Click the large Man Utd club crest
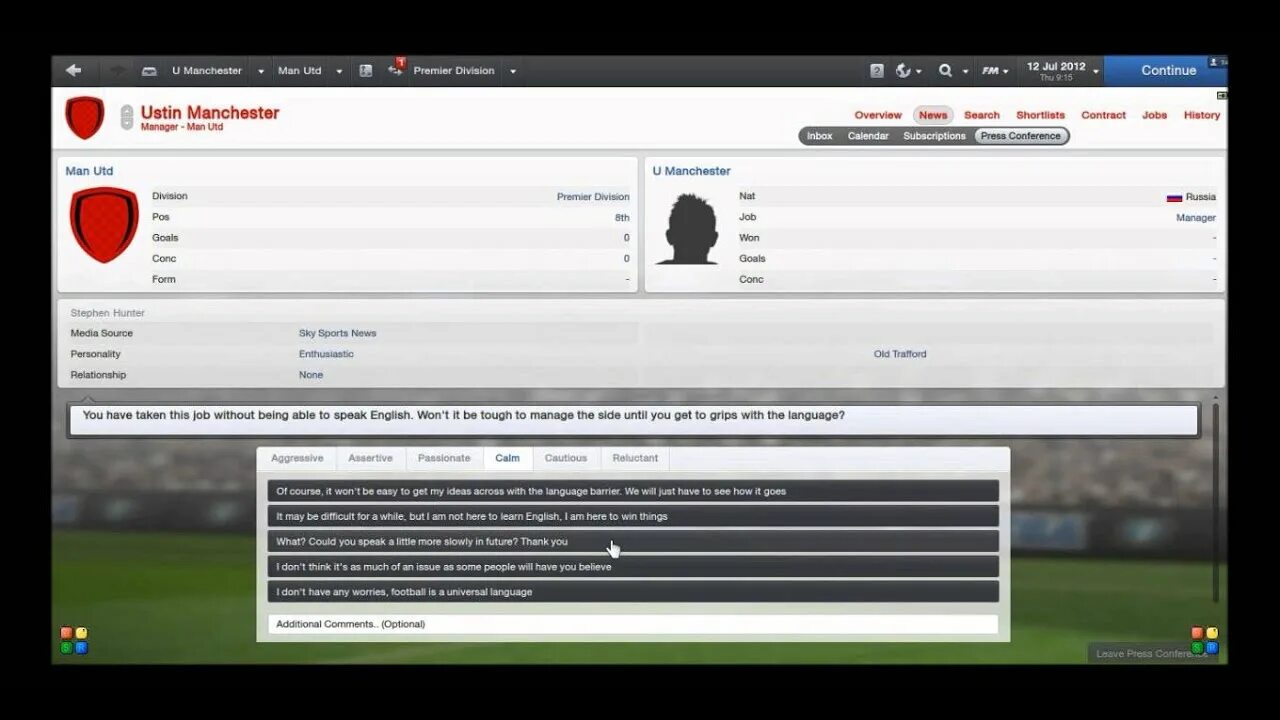This screenshot has width=1280, height=720. pyautogui.click(x=104, y=225)
